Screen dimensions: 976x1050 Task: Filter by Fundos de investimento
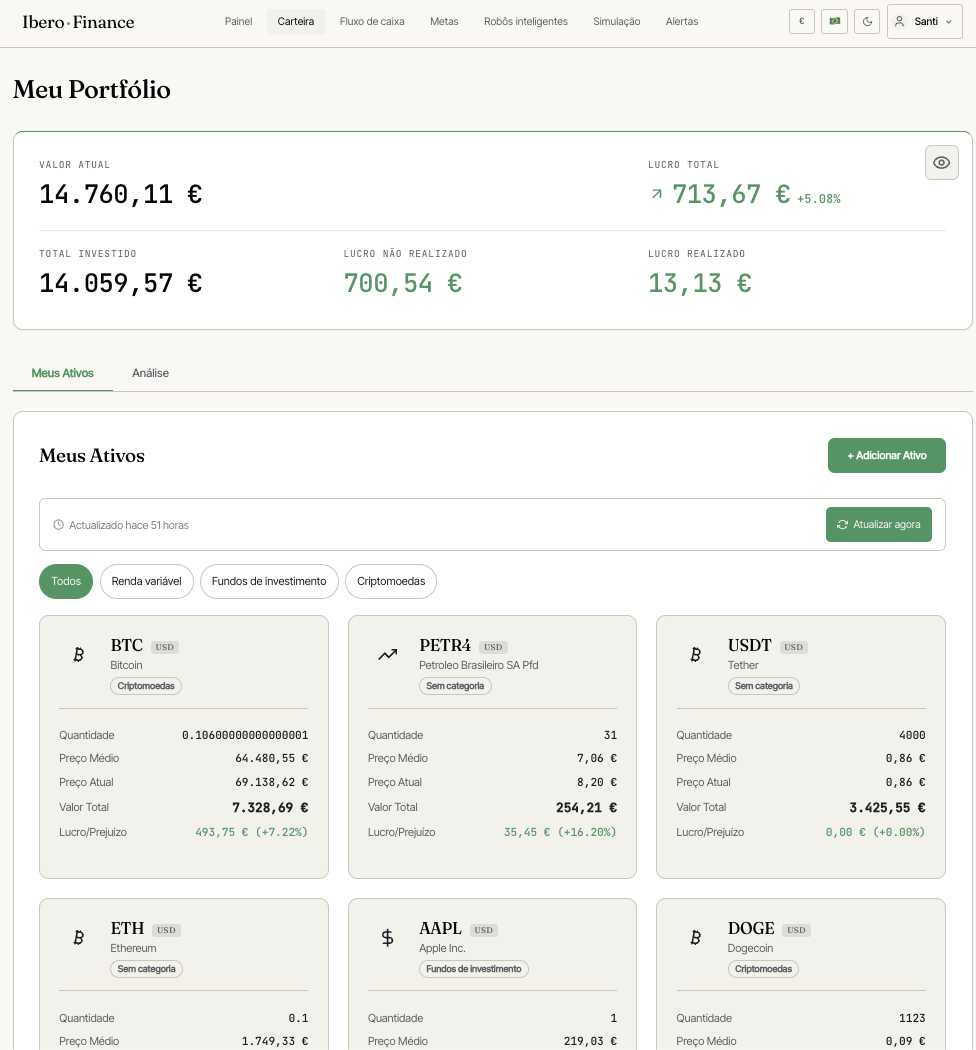pyautogui.click(x=269, y=581)
